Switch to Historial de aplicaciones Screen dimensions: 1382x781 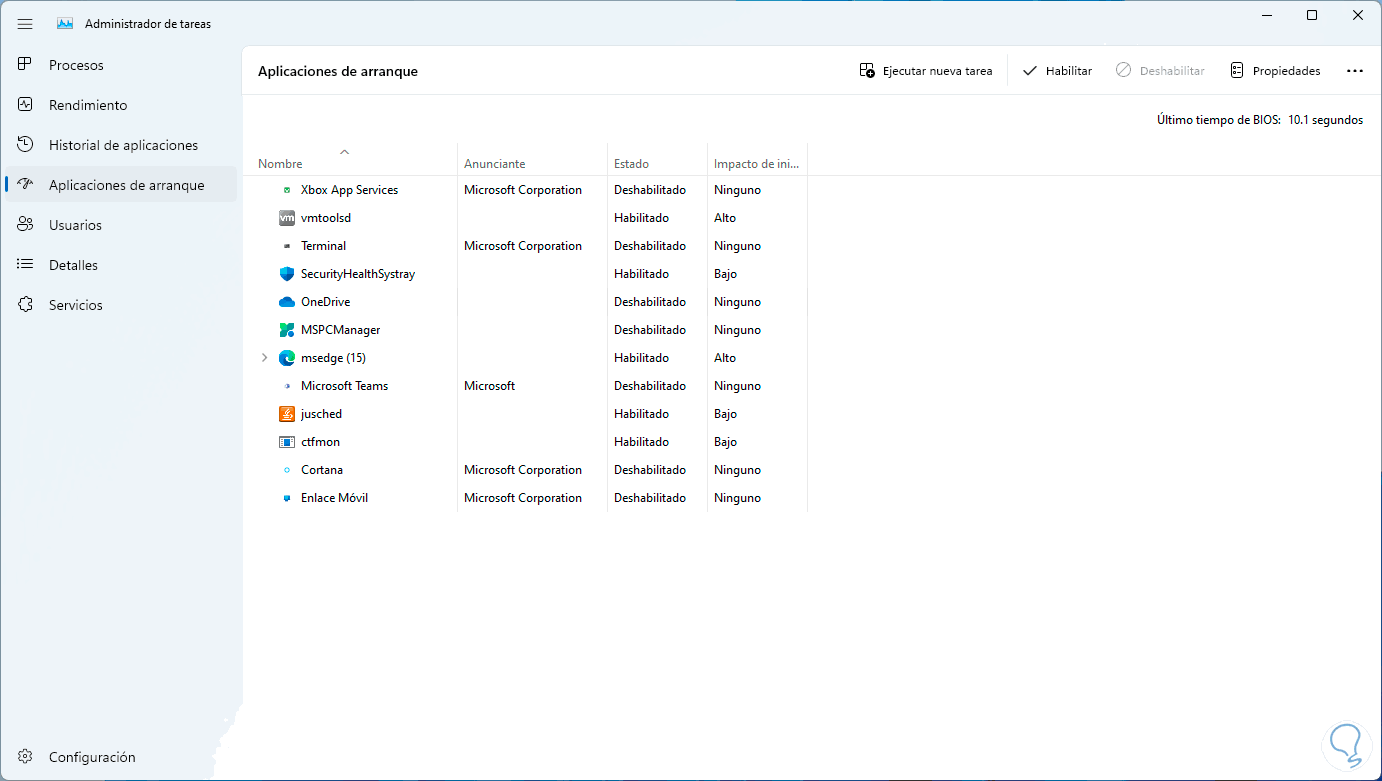tap(123, 145)
